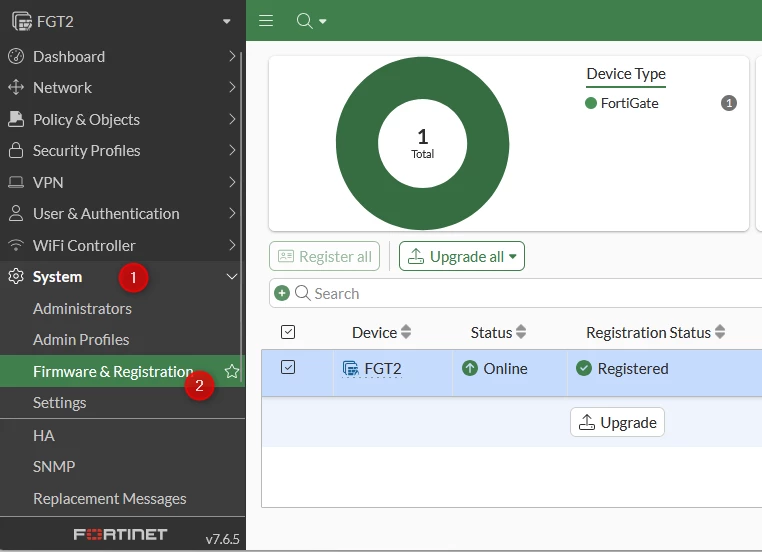Click the v7.6.5 version label

coord(223,539)
